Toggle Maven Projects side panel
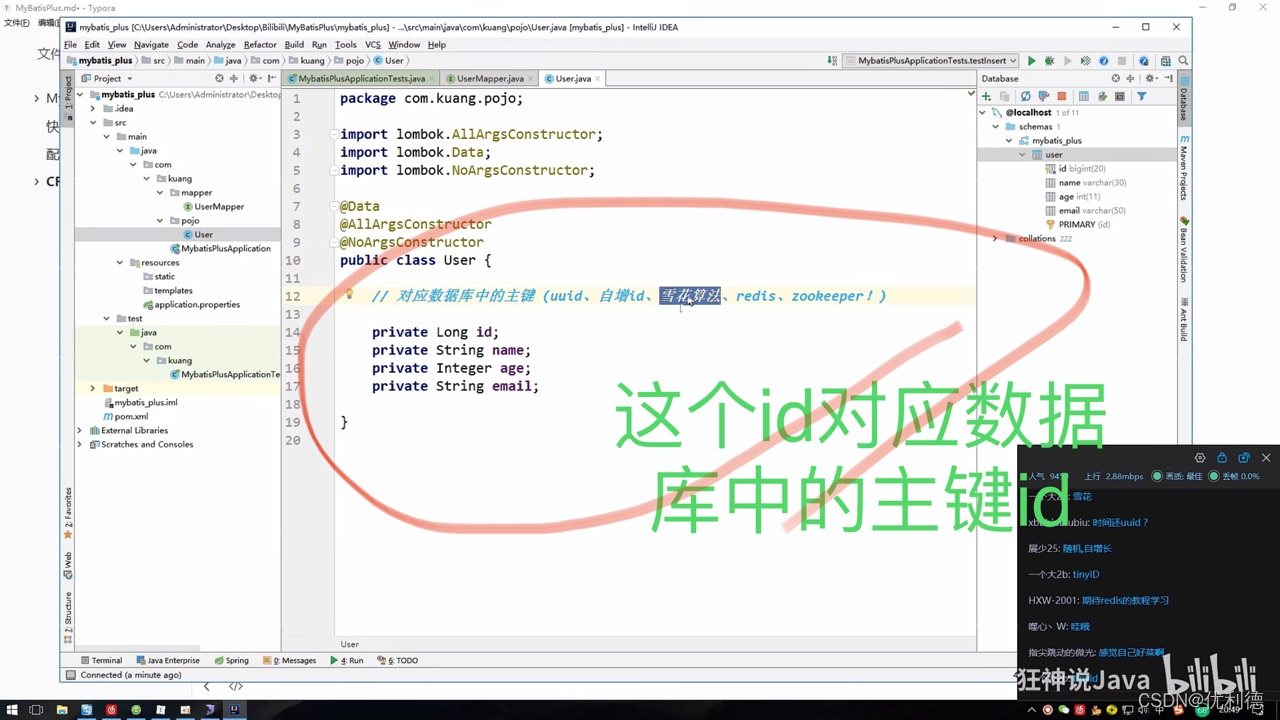1280x720 pixels. tap(1184, 166)
